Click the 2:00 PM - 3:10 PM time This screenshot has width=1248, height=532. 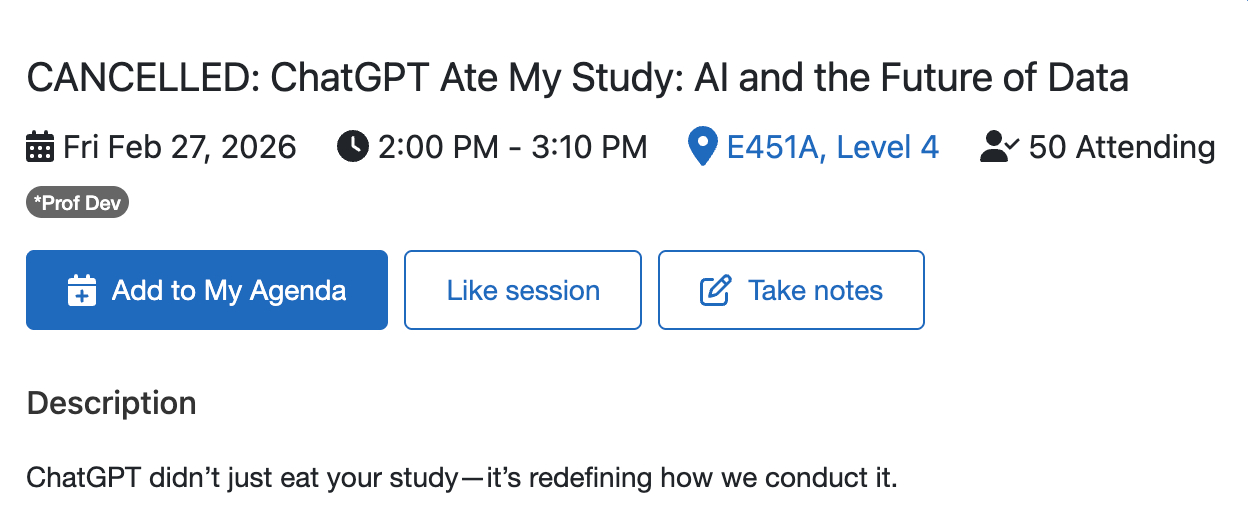[512, 148]
